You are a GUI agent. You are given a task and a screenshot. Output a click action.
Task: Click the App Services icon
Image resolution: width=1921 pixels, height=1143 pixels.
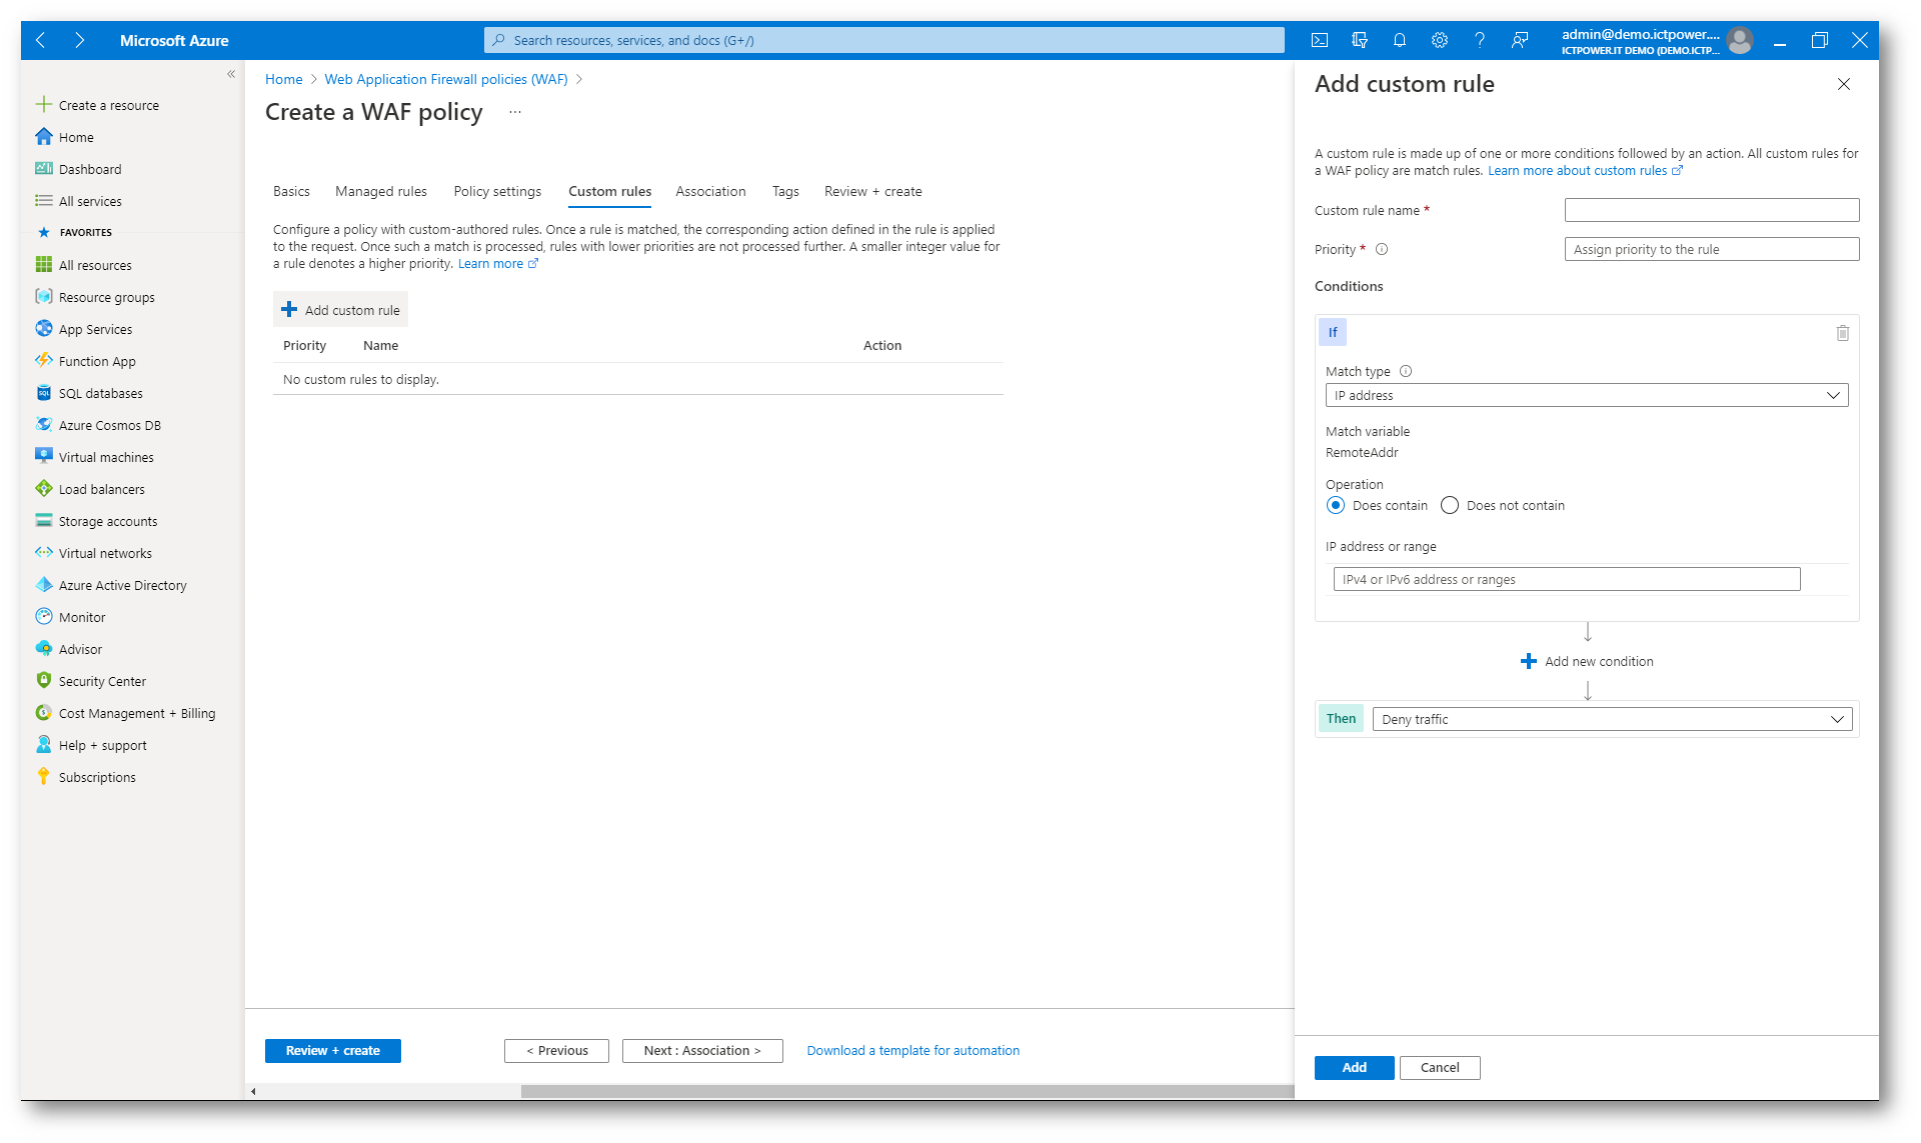tap(44, 328)
